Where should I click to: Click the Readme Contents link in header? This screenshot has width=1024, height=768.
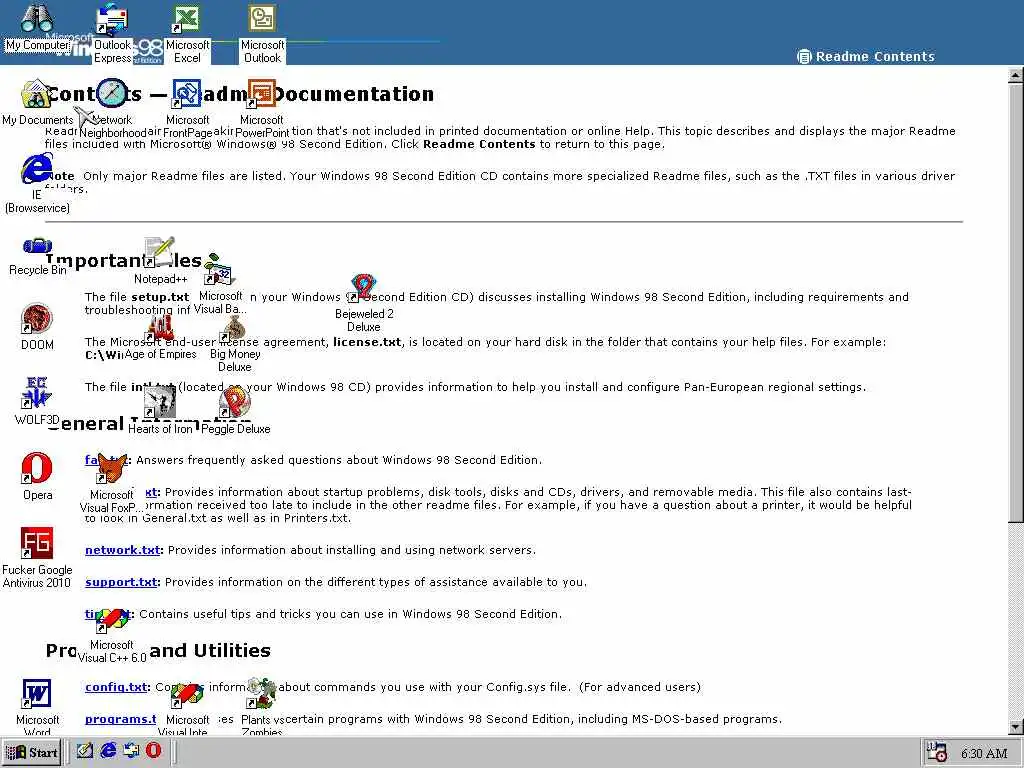point(866,57)
